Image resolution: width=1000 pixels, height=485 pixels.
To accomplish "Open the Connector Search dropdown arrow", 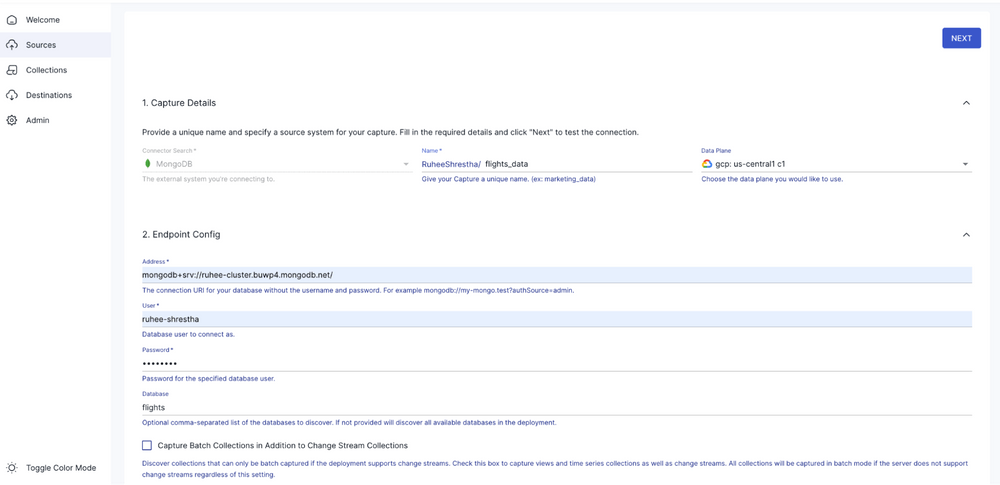I will click(x=405, y=164).
